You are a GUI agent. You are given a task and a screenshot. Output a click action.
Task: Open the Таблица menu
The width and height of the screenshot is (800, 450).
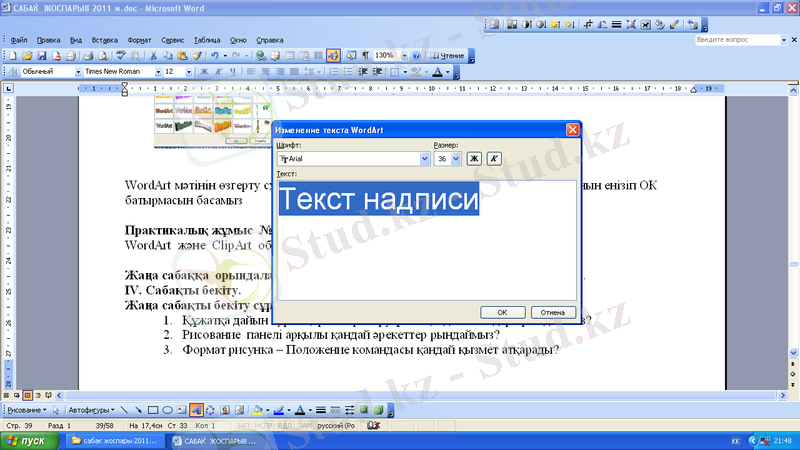click(207, 39)
